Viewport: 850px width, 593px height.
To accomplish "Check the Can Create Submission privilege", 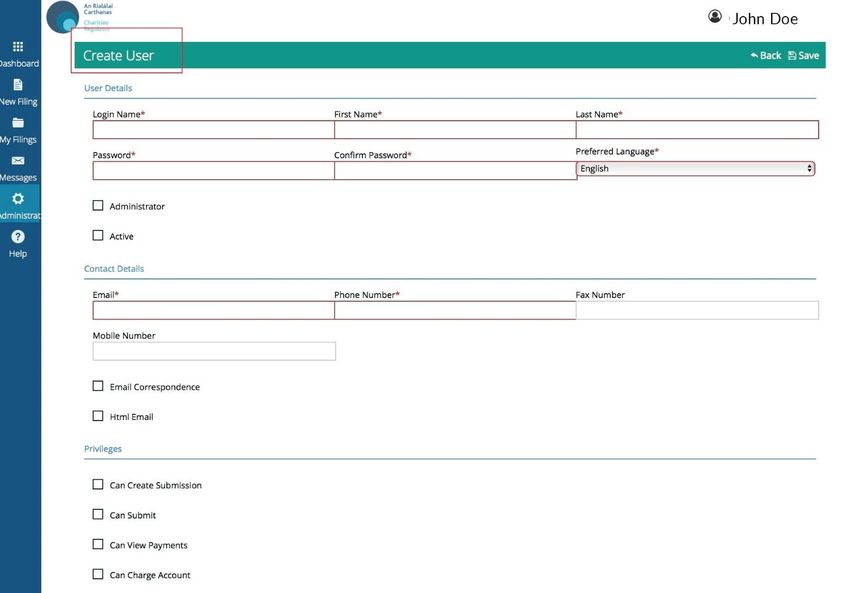I will [98, 484].
